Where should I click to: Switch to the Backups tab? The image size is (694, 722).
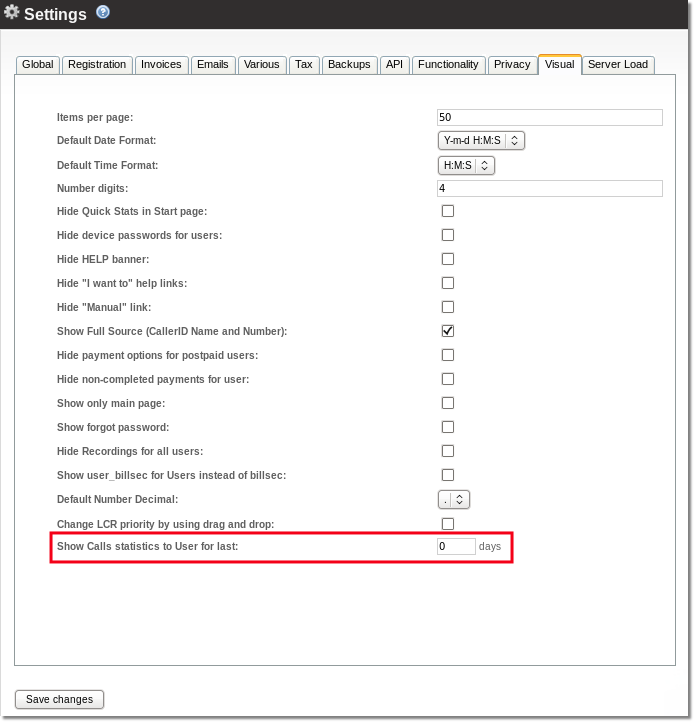coord(349,65)
